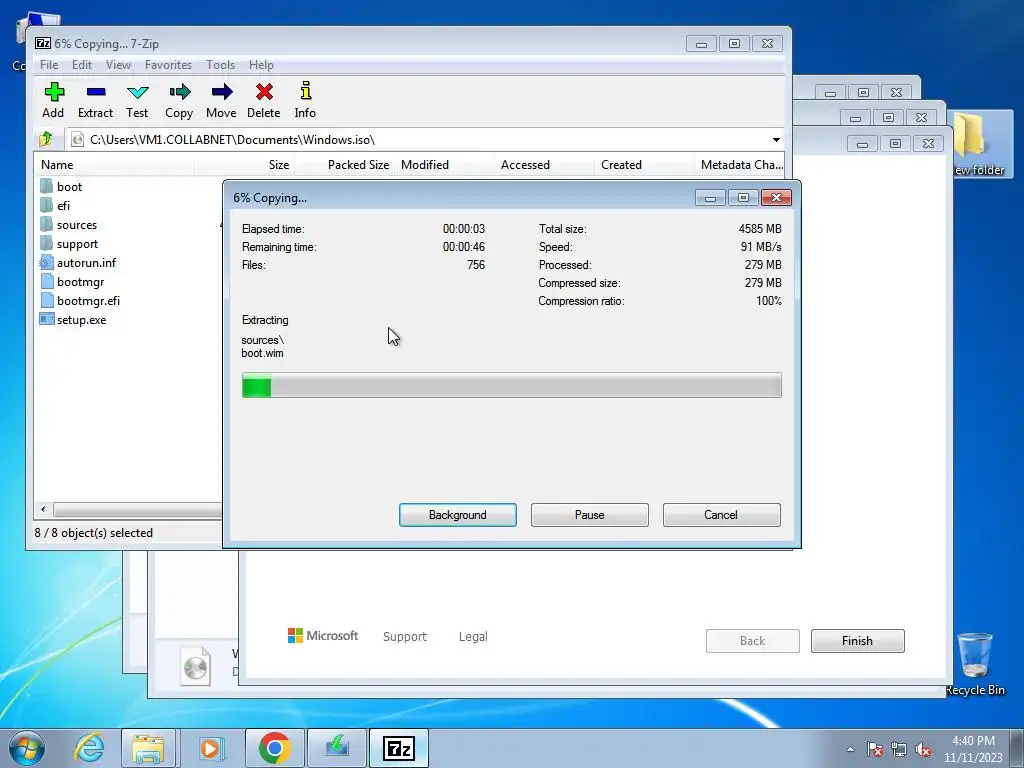The height and width of the screenshot is (768, 1024).
Task: Click the Total size value 4585 MB
Action: point(760,229)
